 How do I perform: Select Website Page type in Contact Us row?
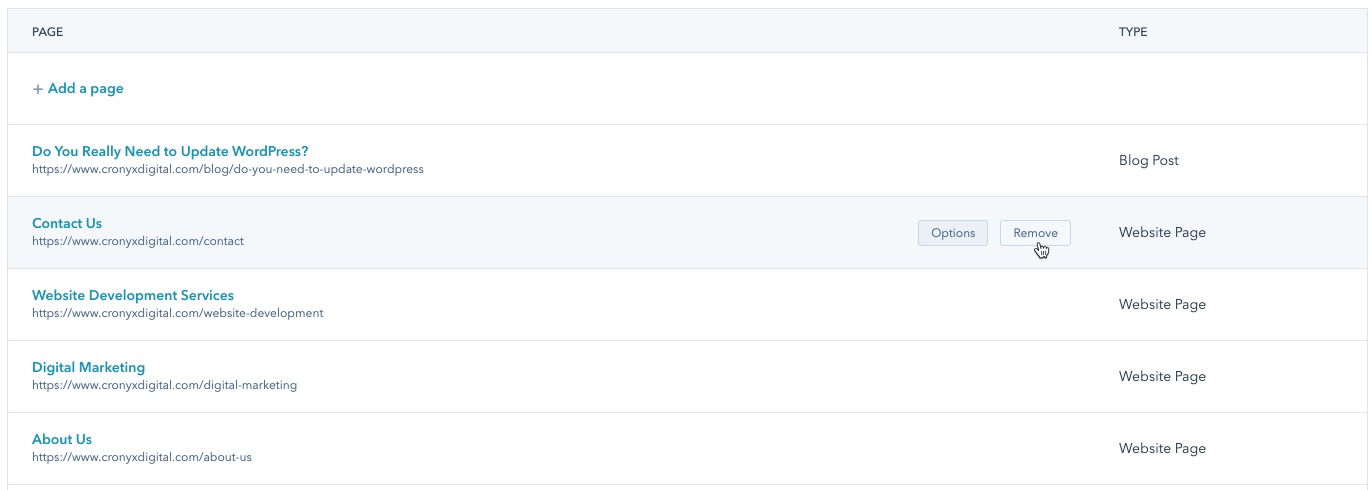click(1162, 232)
